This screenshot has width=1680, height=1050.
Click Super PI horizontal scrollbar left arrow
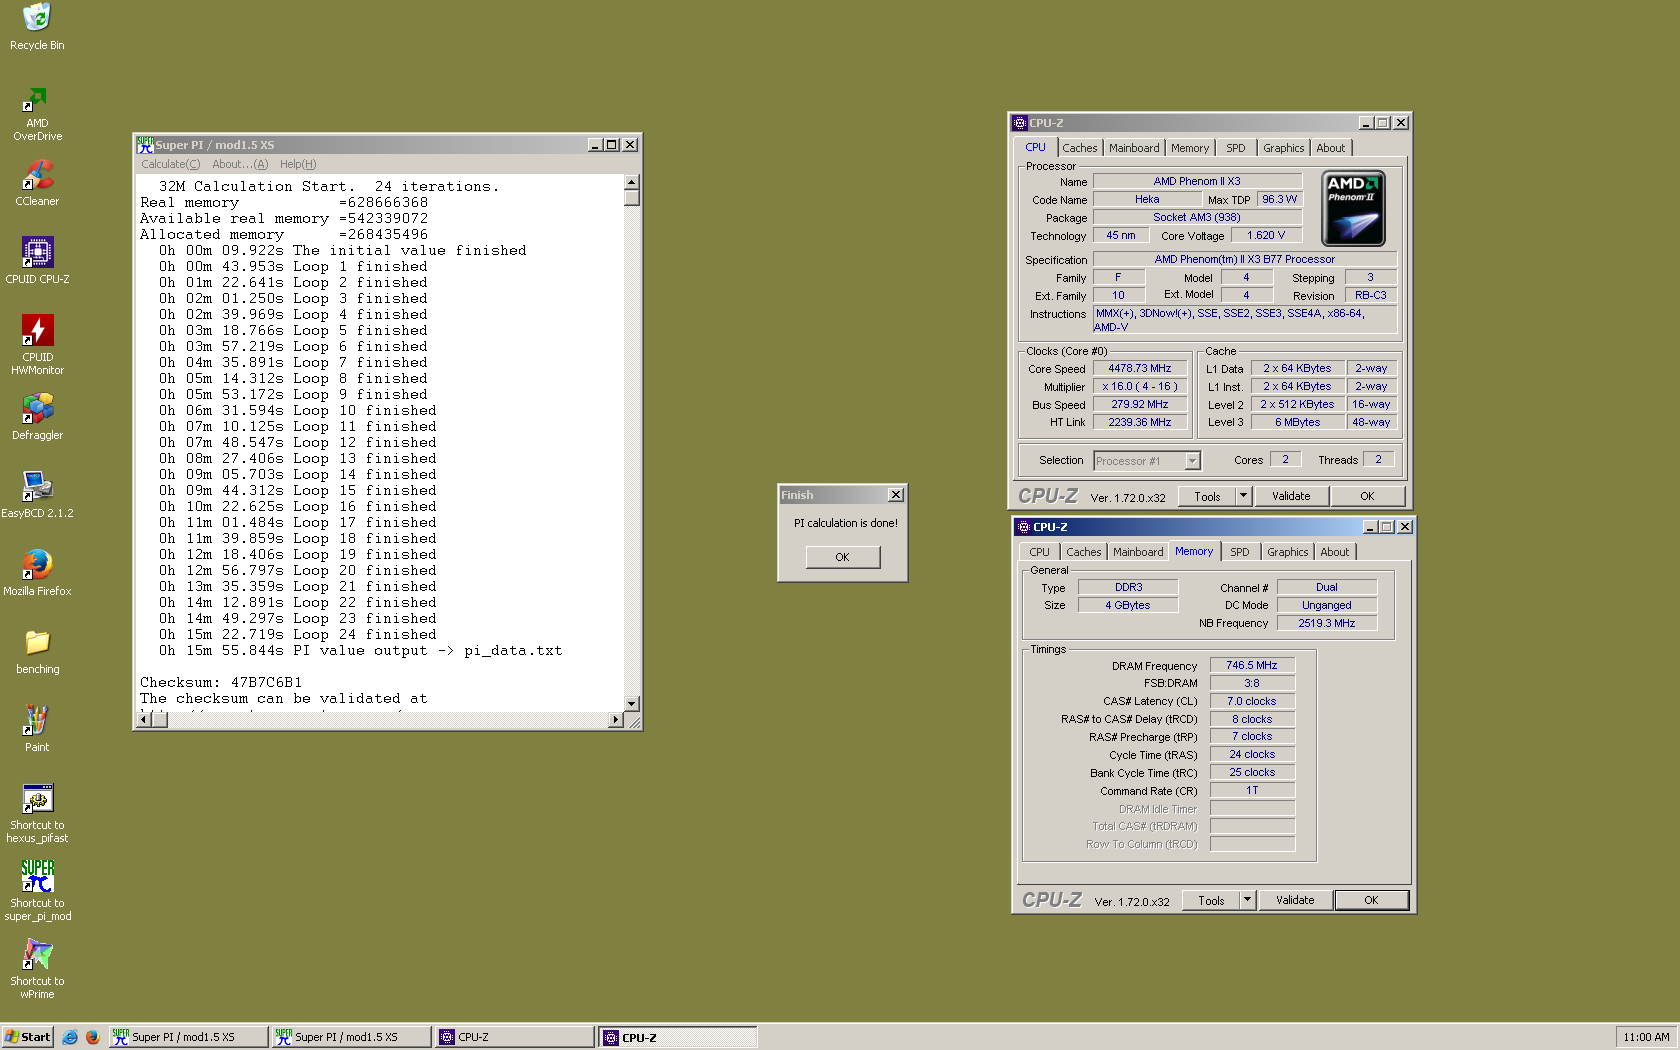(x=144, y=719)
